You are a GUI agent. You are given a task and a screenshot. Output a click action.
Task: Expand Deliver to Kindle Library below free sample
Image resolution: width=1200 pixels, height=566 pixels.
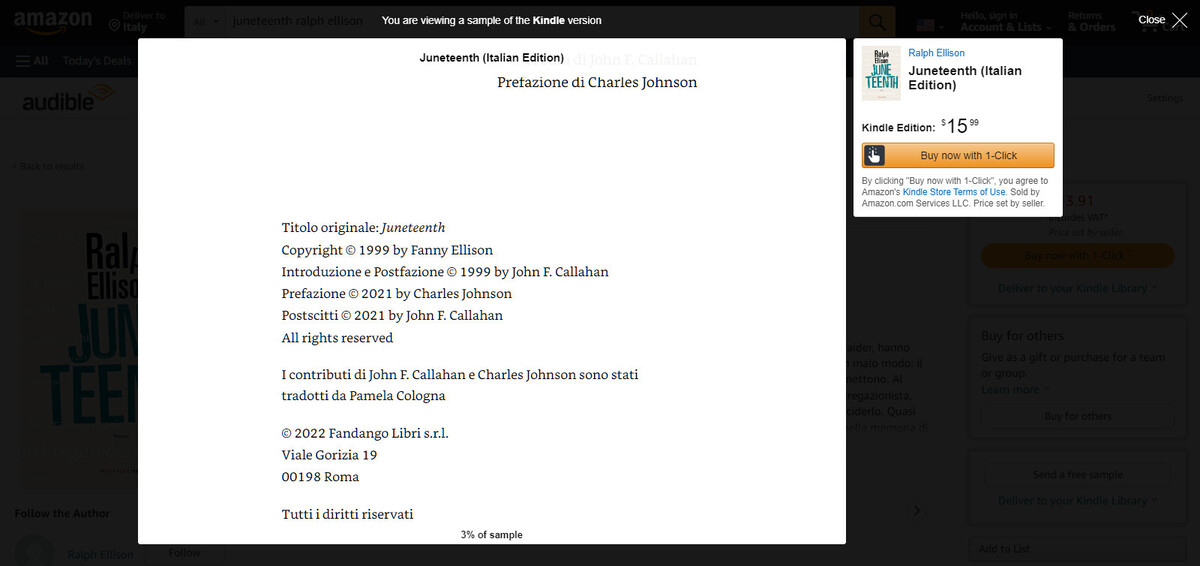pos(1078,500)
